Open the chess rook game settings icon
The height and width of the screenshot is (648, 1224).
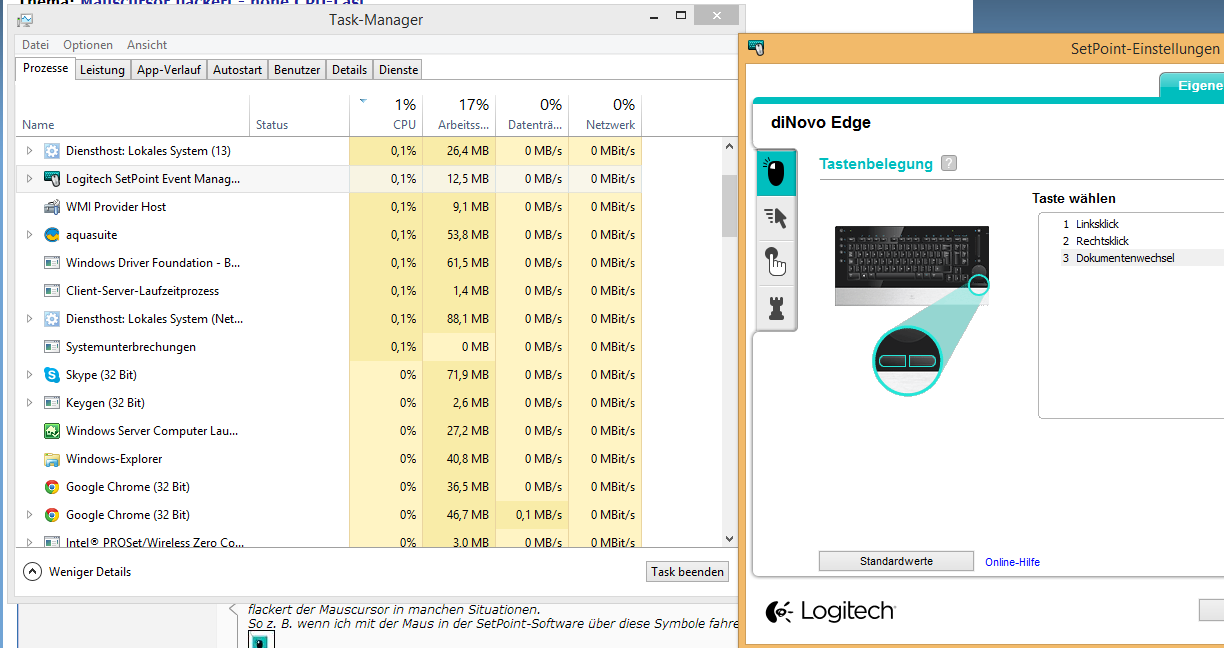tap(775, 307)
